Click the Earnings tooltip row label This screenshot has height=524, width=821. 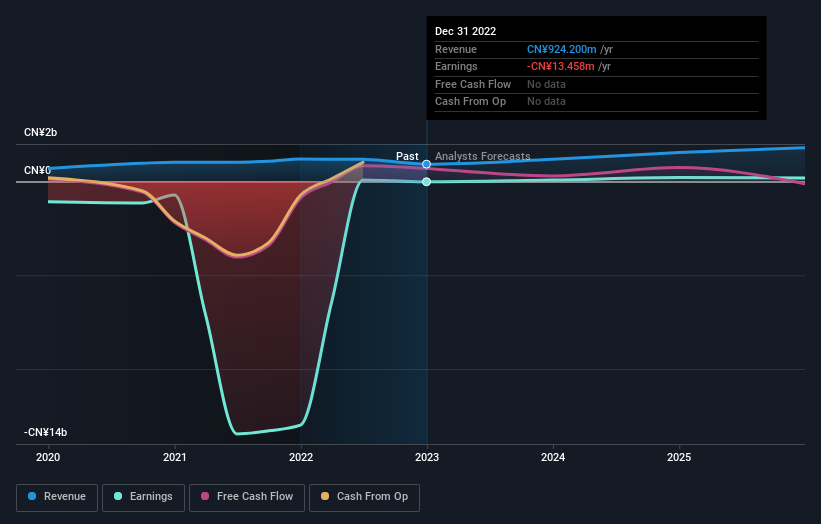tap(456, 66)
